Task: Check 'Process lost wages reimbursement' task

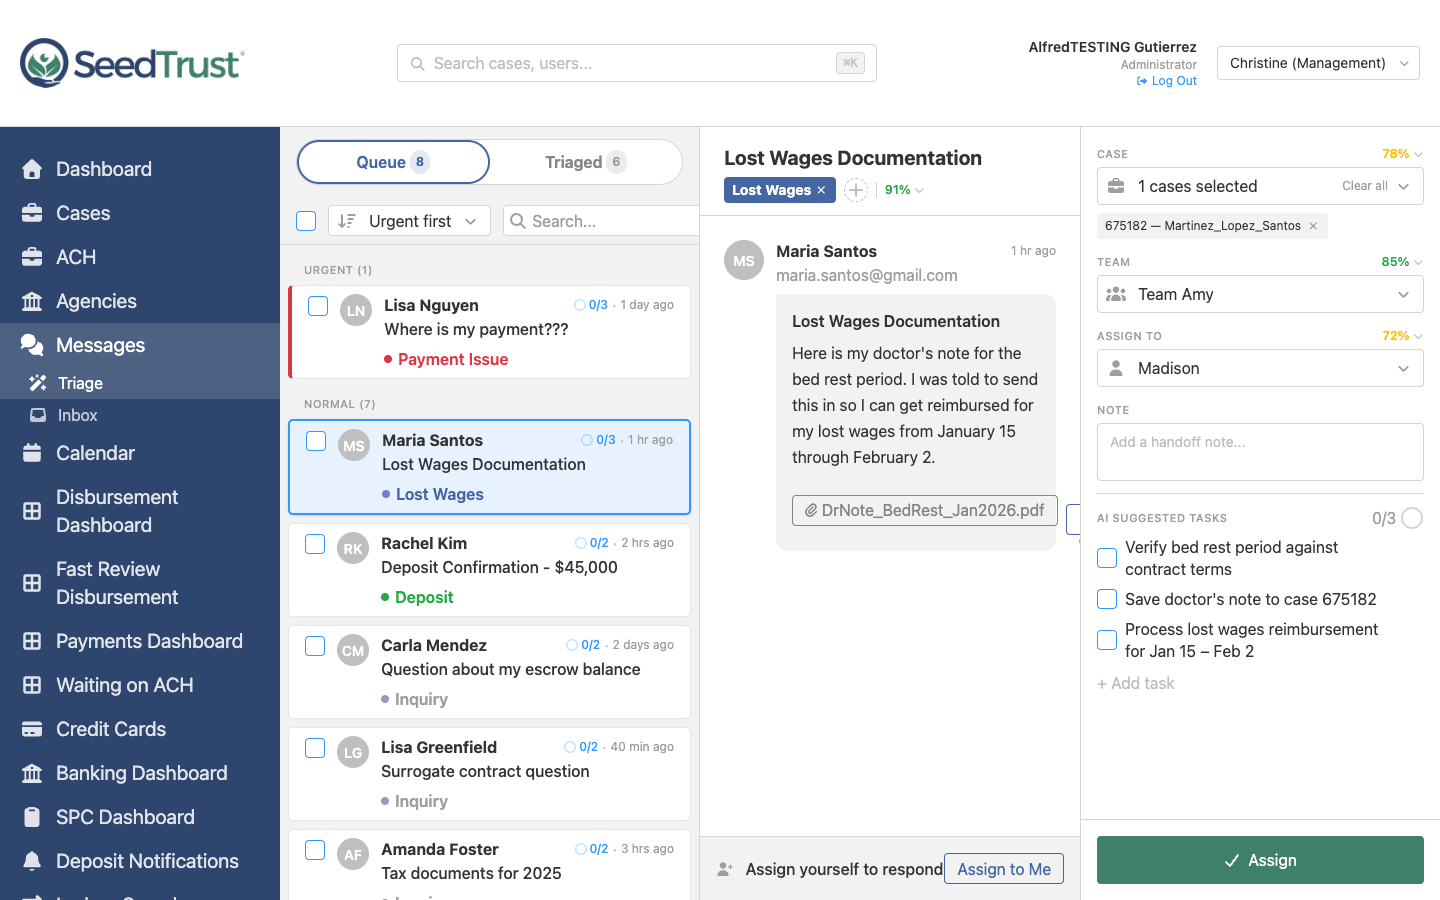Action: click(x=1107, y=640)
